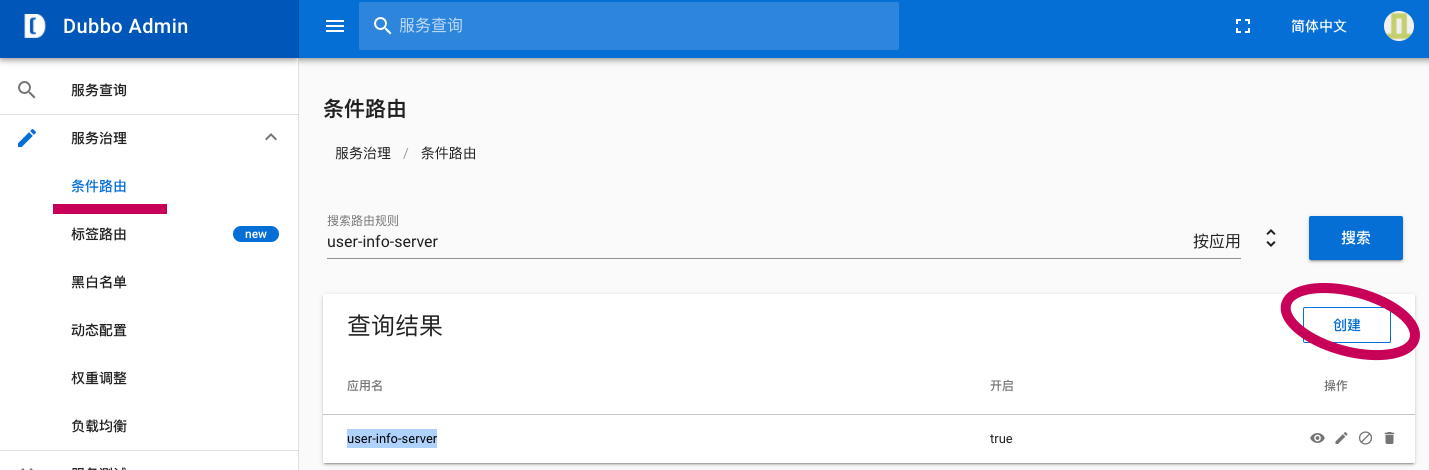Viewport: 1429px width, 470px height.
Task: Click the Dubbo Admin logo icon
Action: click(35, 27)
